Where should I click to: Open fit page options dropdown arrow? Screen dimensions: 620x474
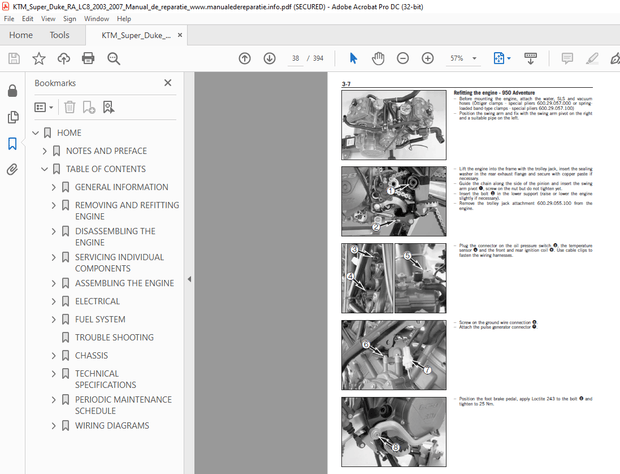[x=508, y=59]
